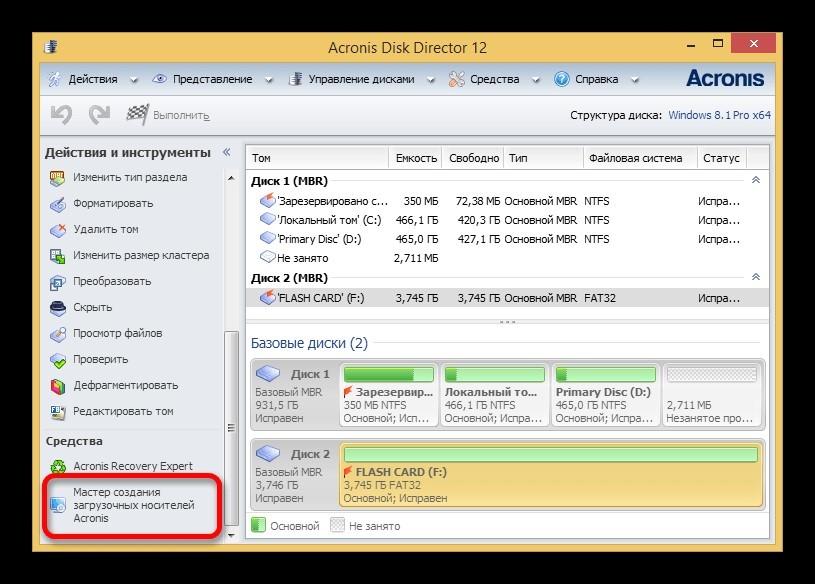Click the Check (Проверить) volume icon
The image size is (815, 584).
pyautogui.click(x=58, y=360)
